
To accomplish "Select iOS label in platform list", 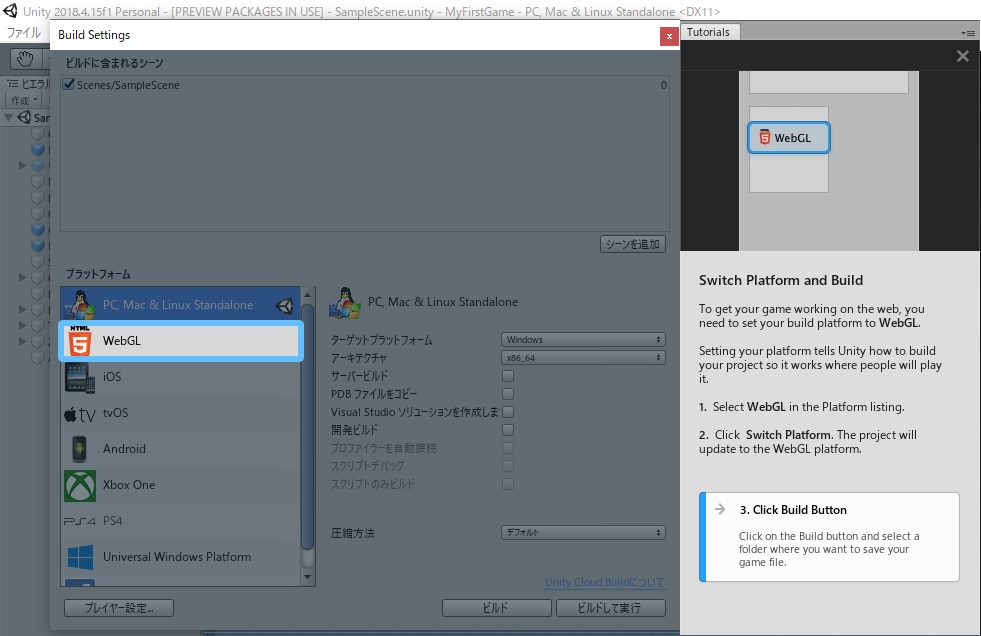I will click(112, 376).
